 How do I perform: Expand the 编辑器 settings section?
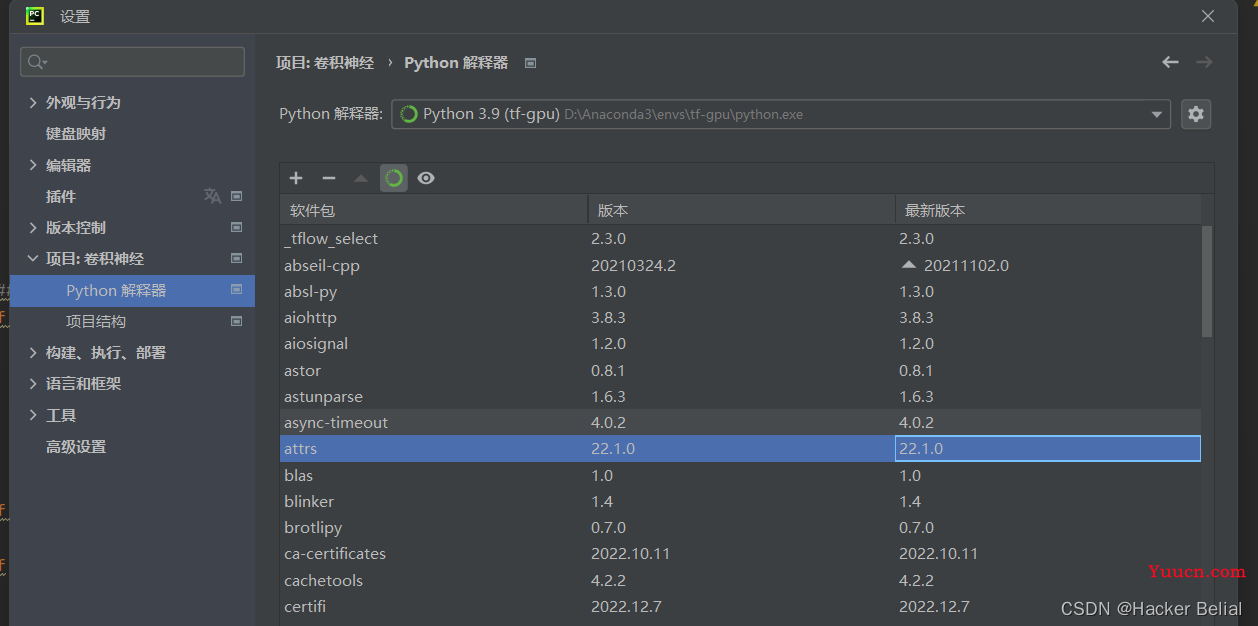pos(33,166)
